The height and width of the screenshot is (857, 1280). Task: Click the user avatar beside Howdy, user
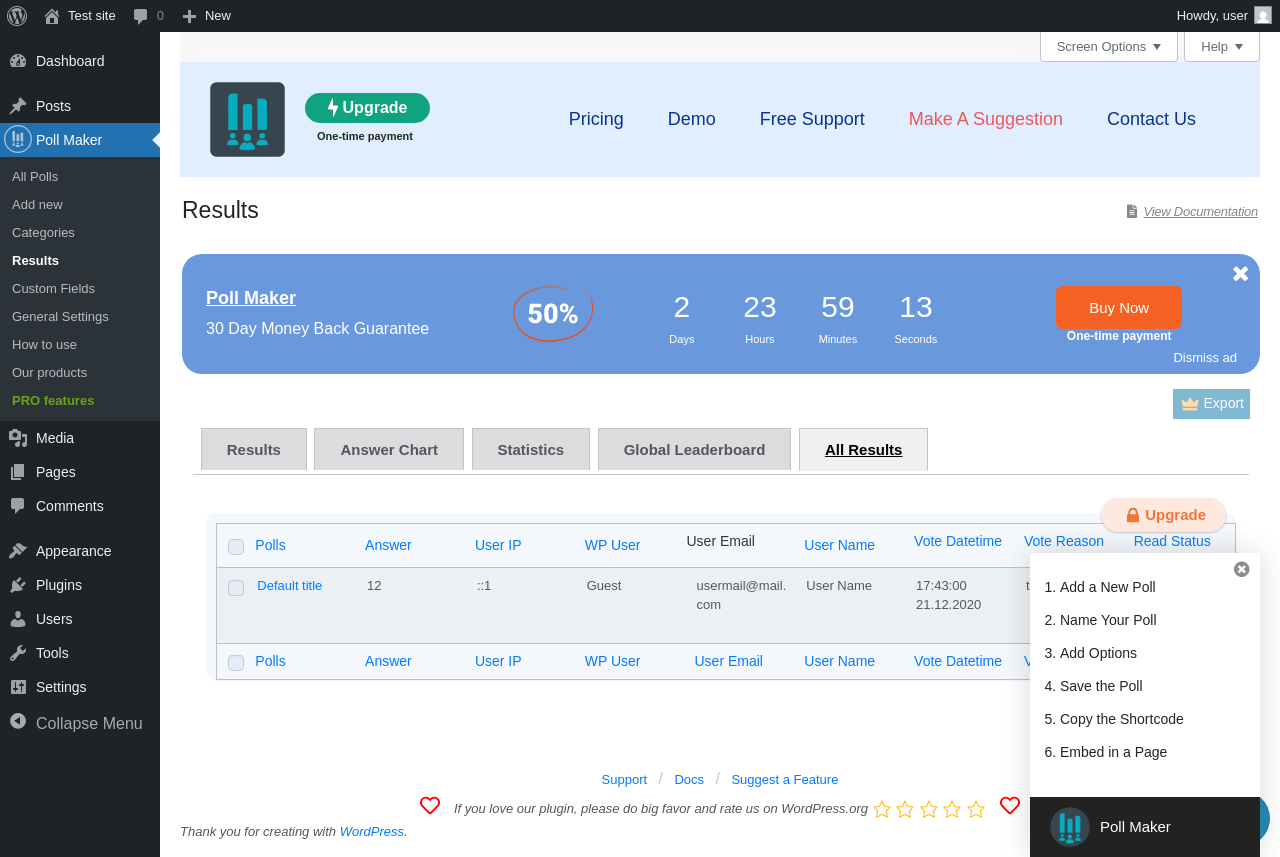coord(1263,15)
